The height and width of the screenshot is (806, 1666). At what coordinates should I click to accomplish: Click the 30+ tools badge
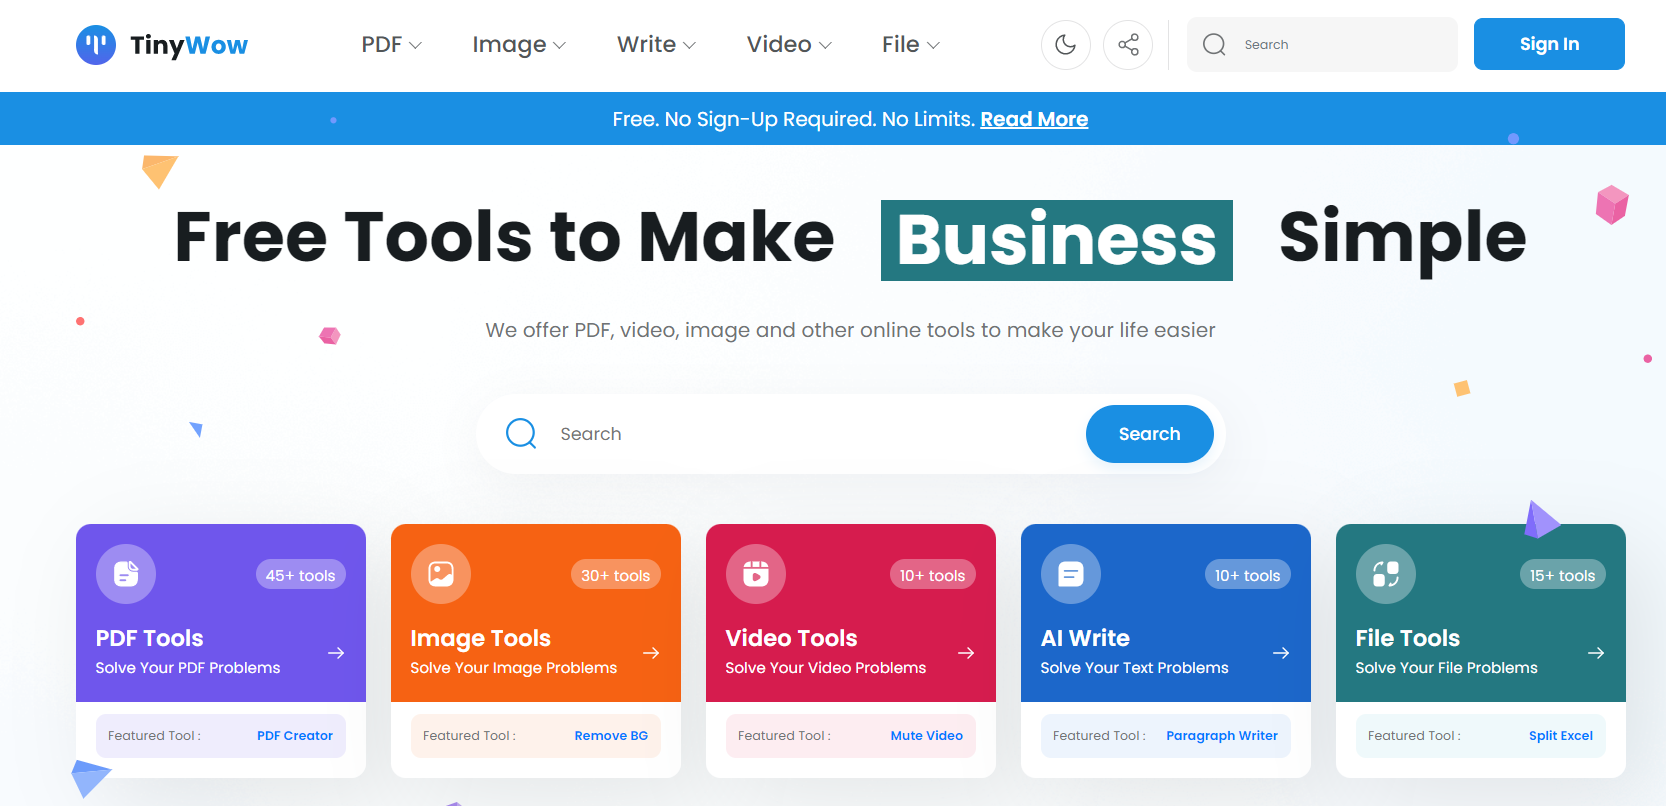click(616, 575)
